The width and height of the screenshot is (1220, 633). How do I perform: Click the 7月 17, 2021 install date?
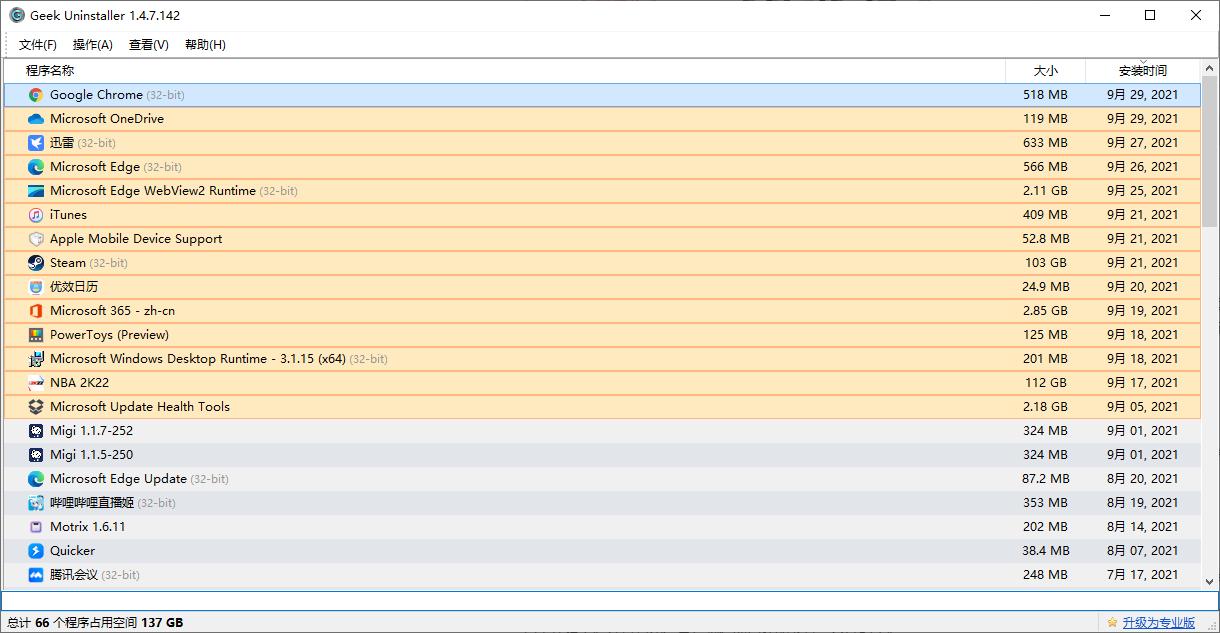(x=1142, y=575)
